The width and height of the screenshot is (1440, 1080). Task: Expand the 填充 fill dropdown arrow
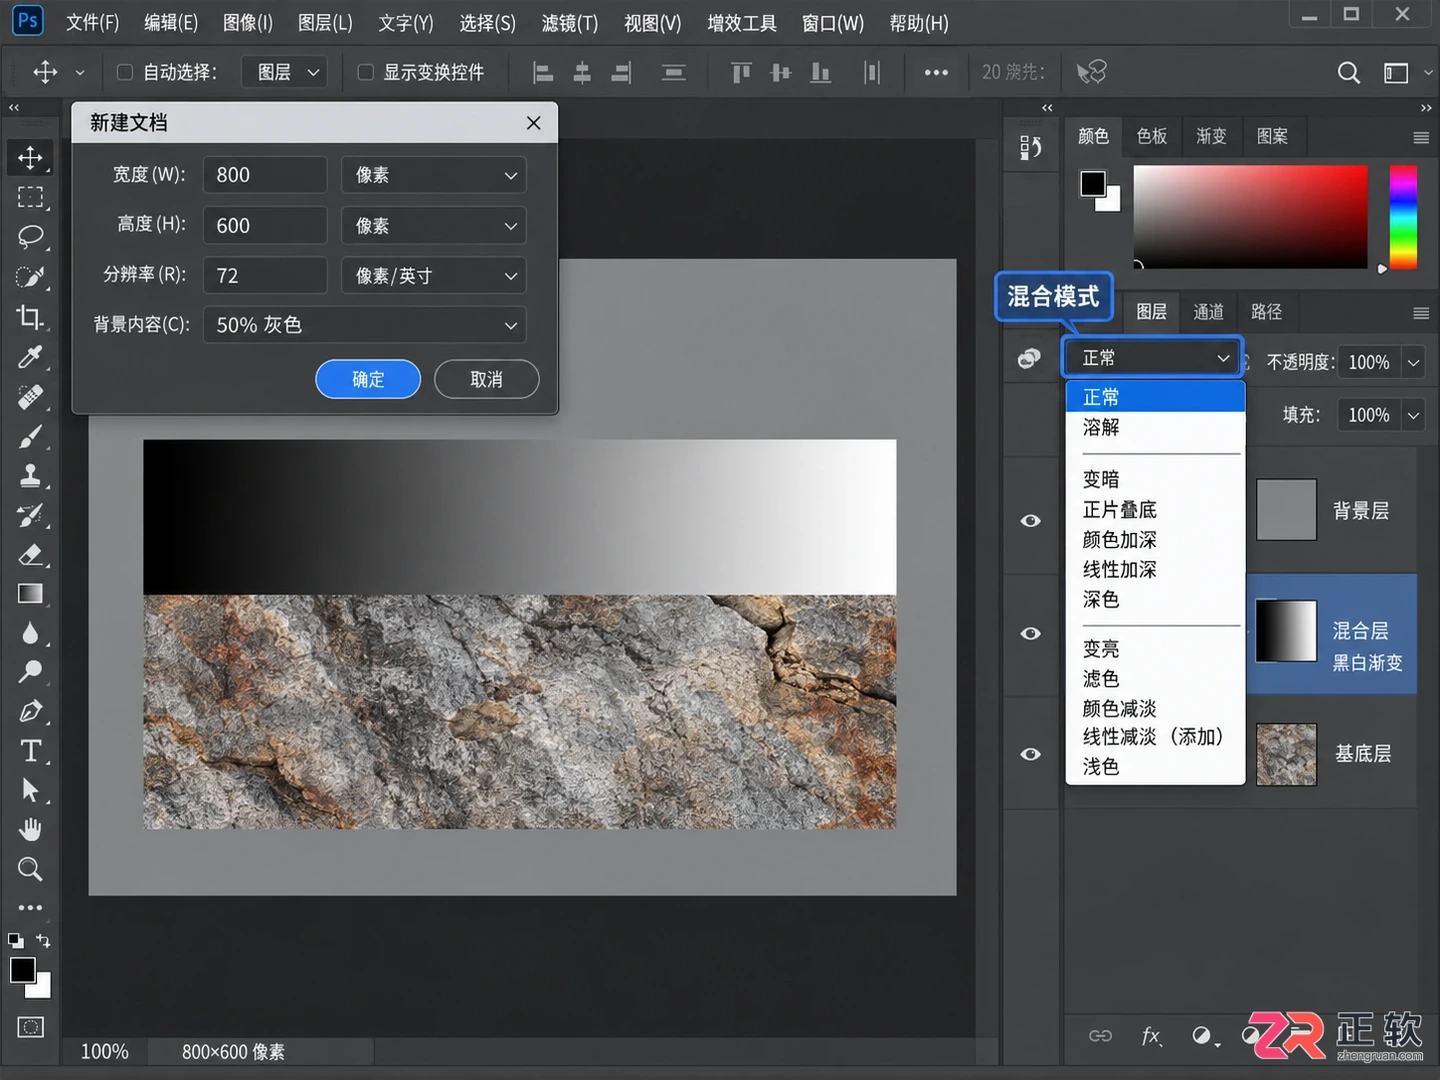[1414, 415]
